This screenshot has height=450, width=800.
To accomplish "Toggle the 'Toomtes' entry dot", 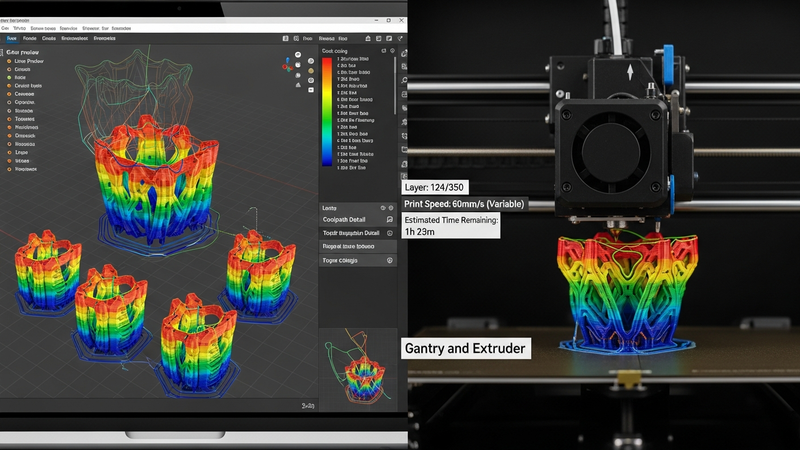I will point(9,119).
